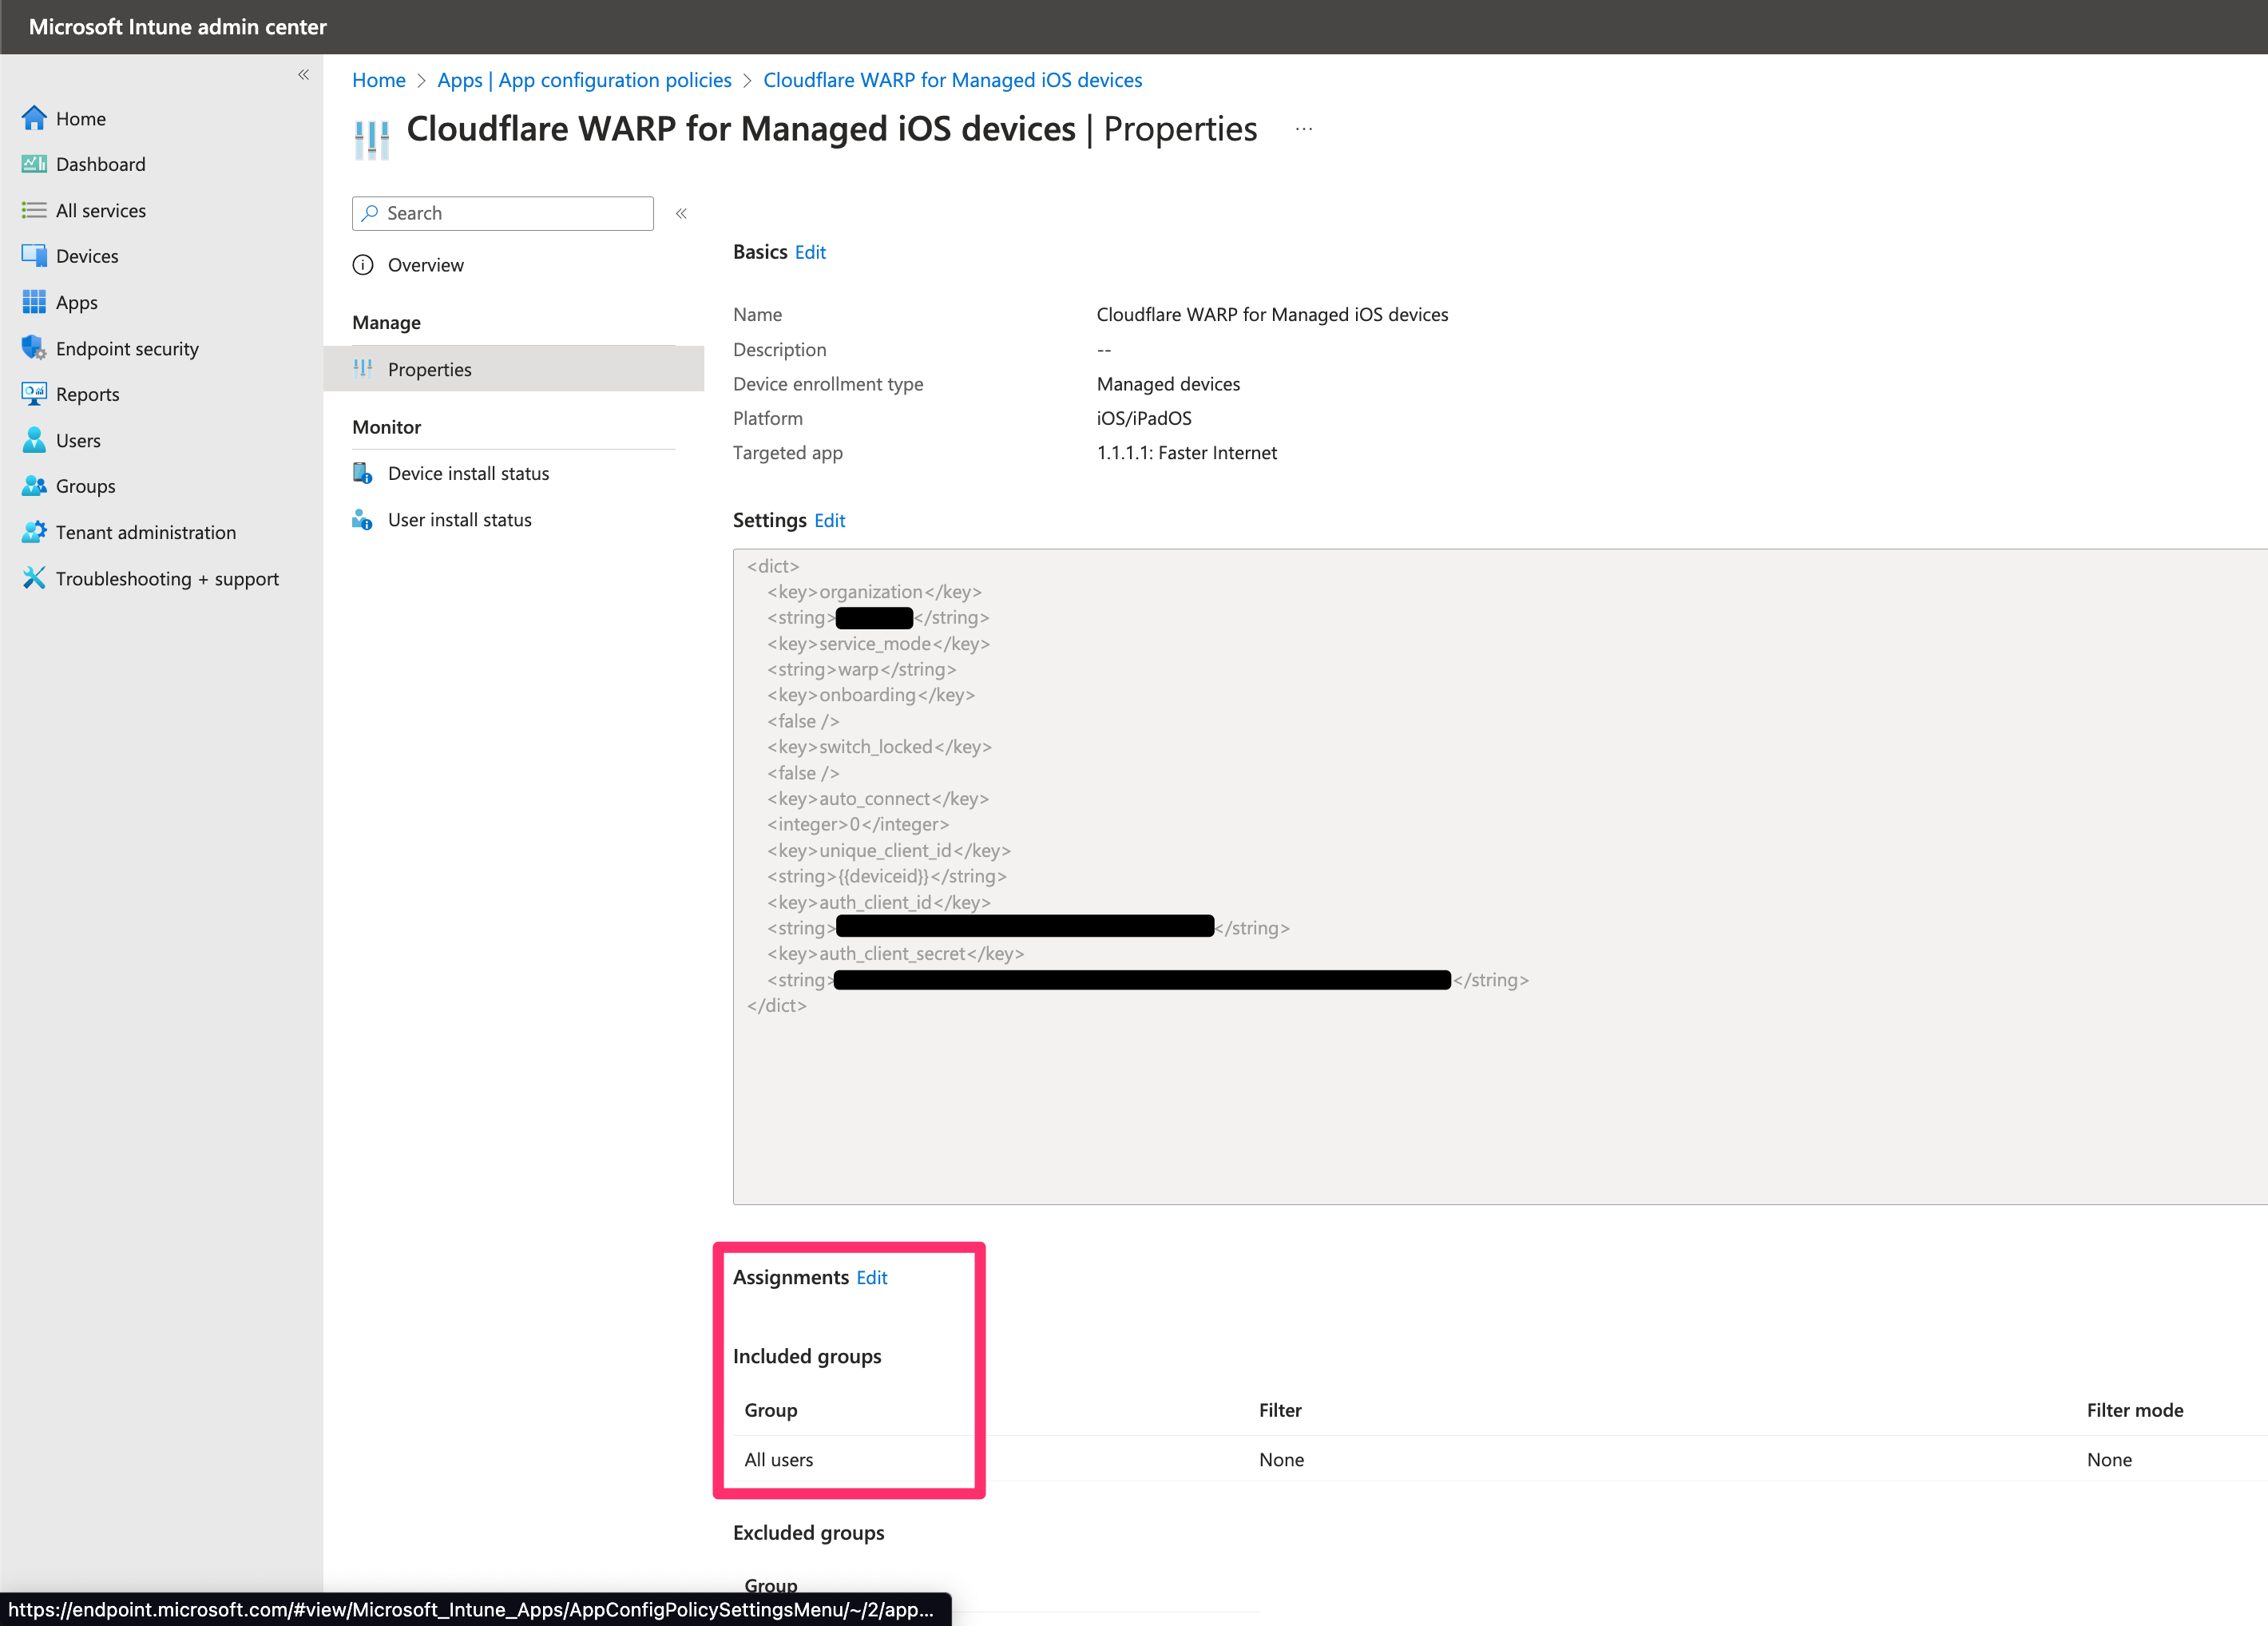Collapse the policy resource menu pane

click(x=681, y=213)
